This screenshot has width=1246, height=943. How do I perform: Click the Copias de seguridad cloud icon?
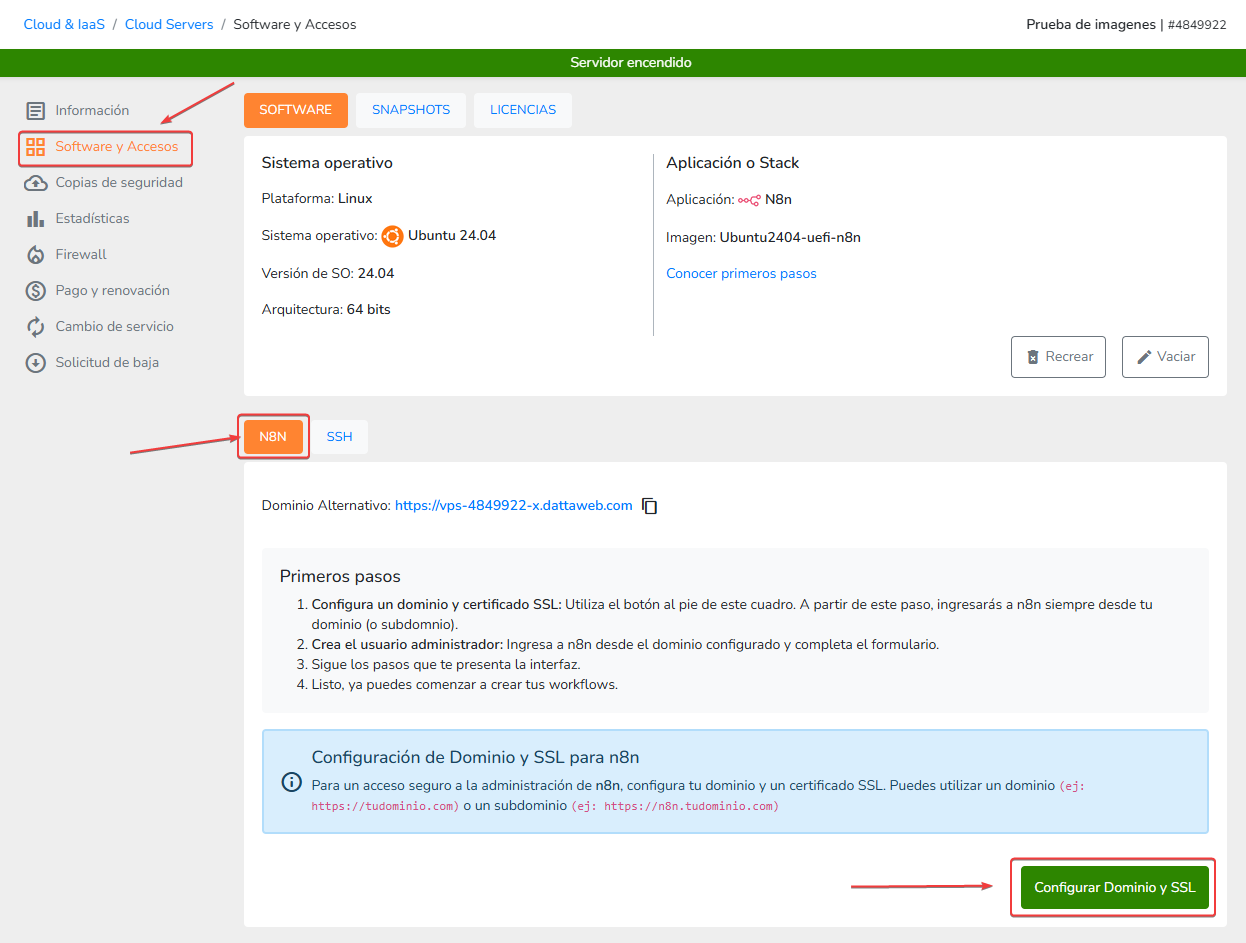tap(36, 183)
